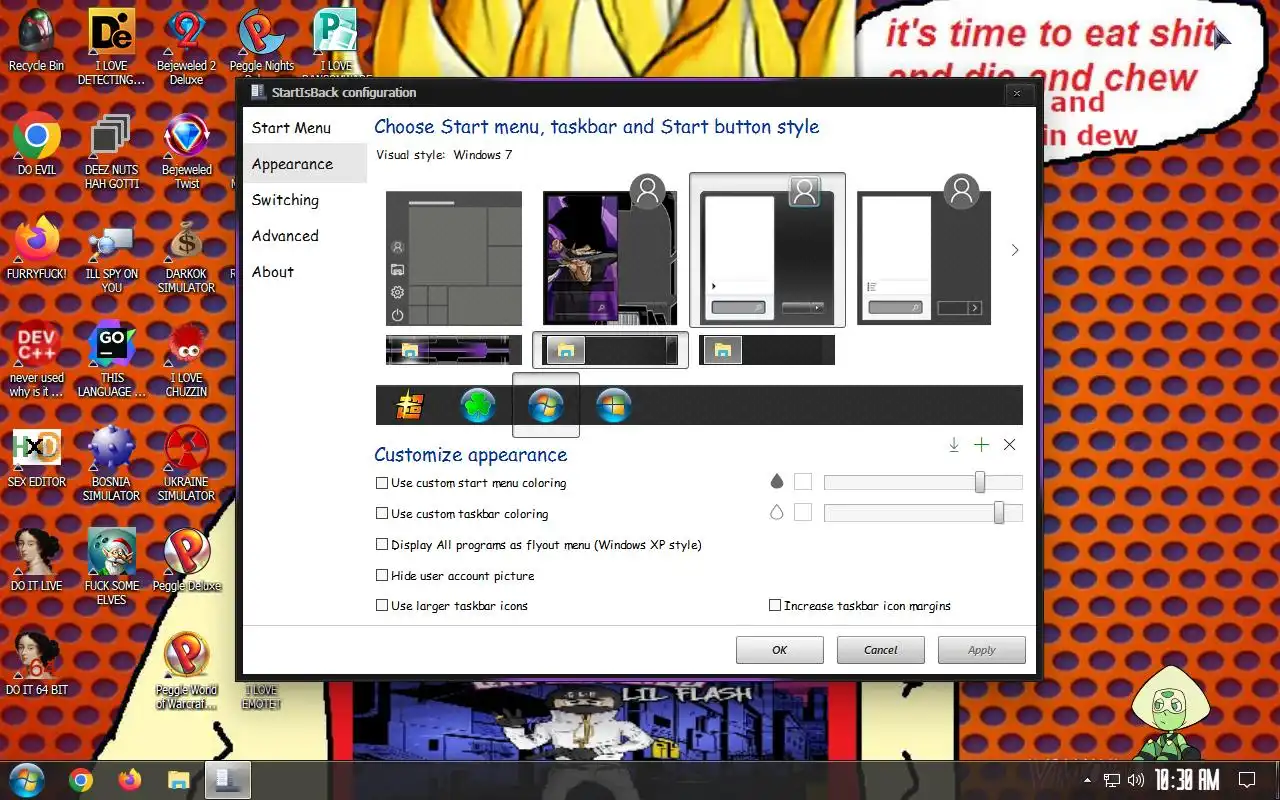The image size is (1280, 800).
Task: Select the orange logo Start button style
Action: (410, 405)
